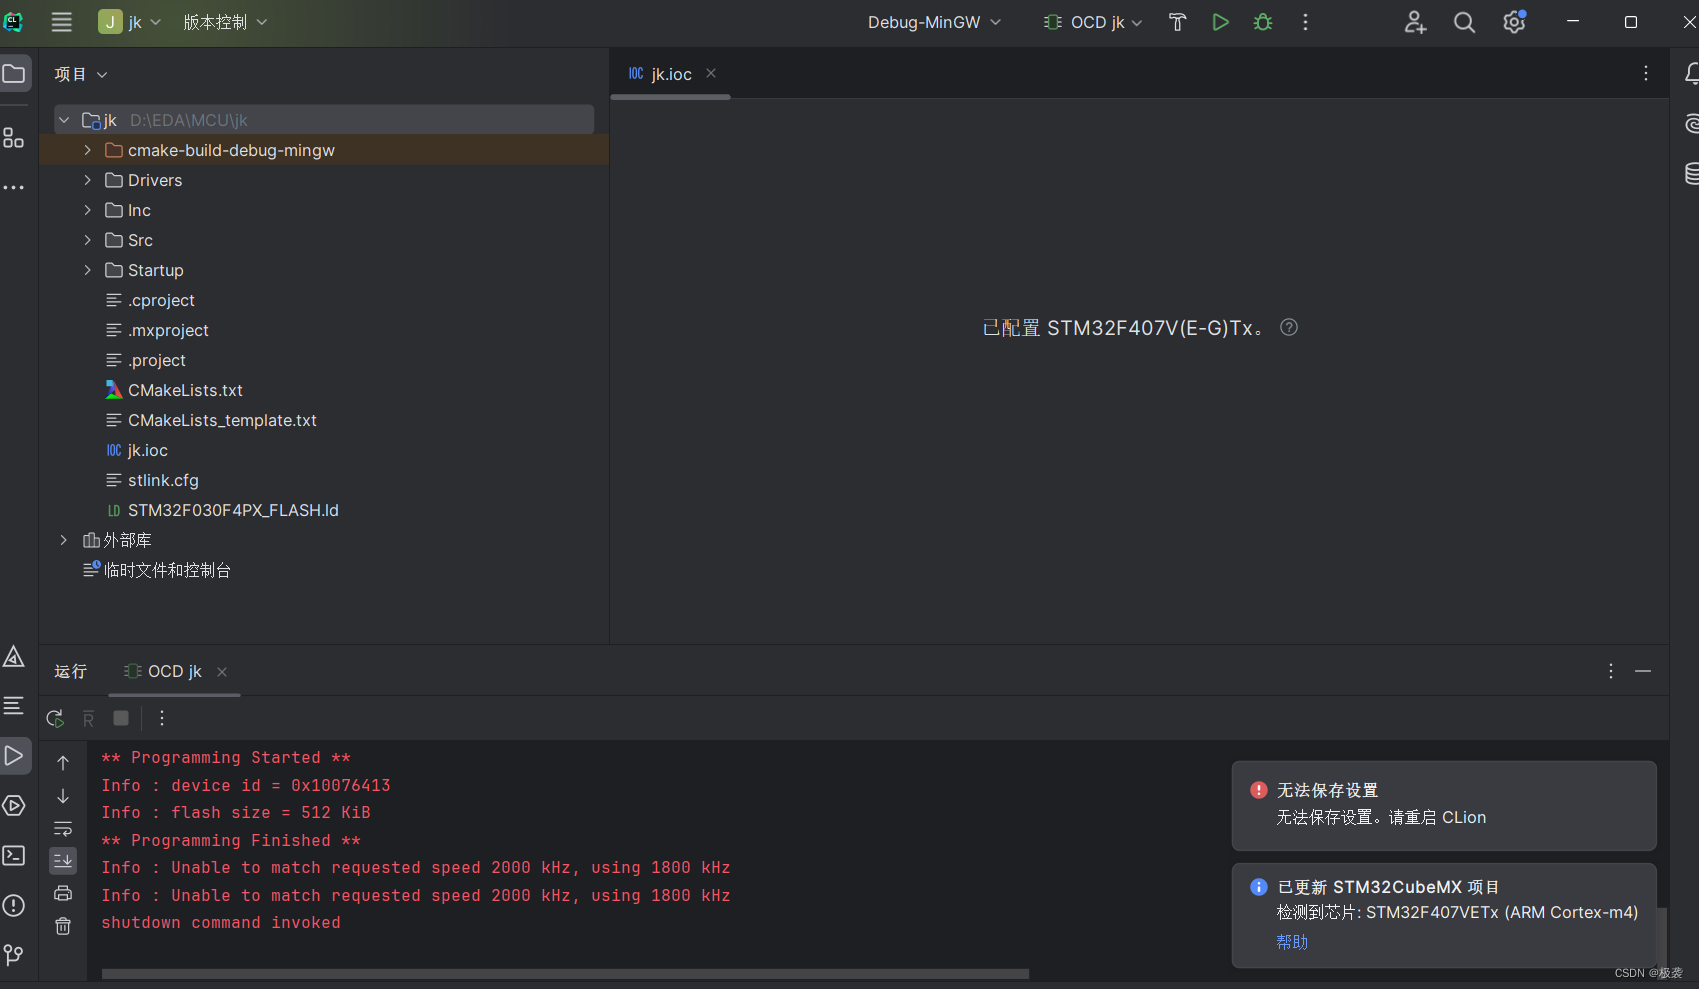
Task: Expand the Drivers folder
Action: (x=88, y=180)
